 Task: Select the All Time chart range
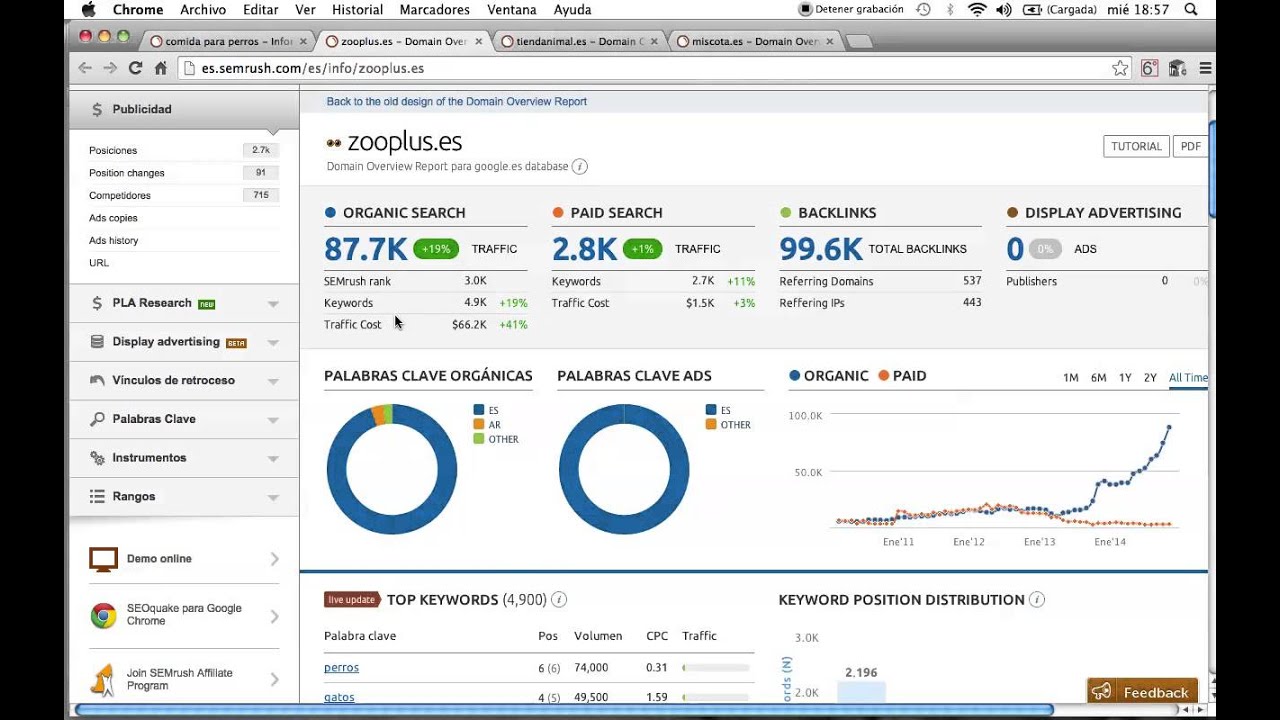(1188, 378)
